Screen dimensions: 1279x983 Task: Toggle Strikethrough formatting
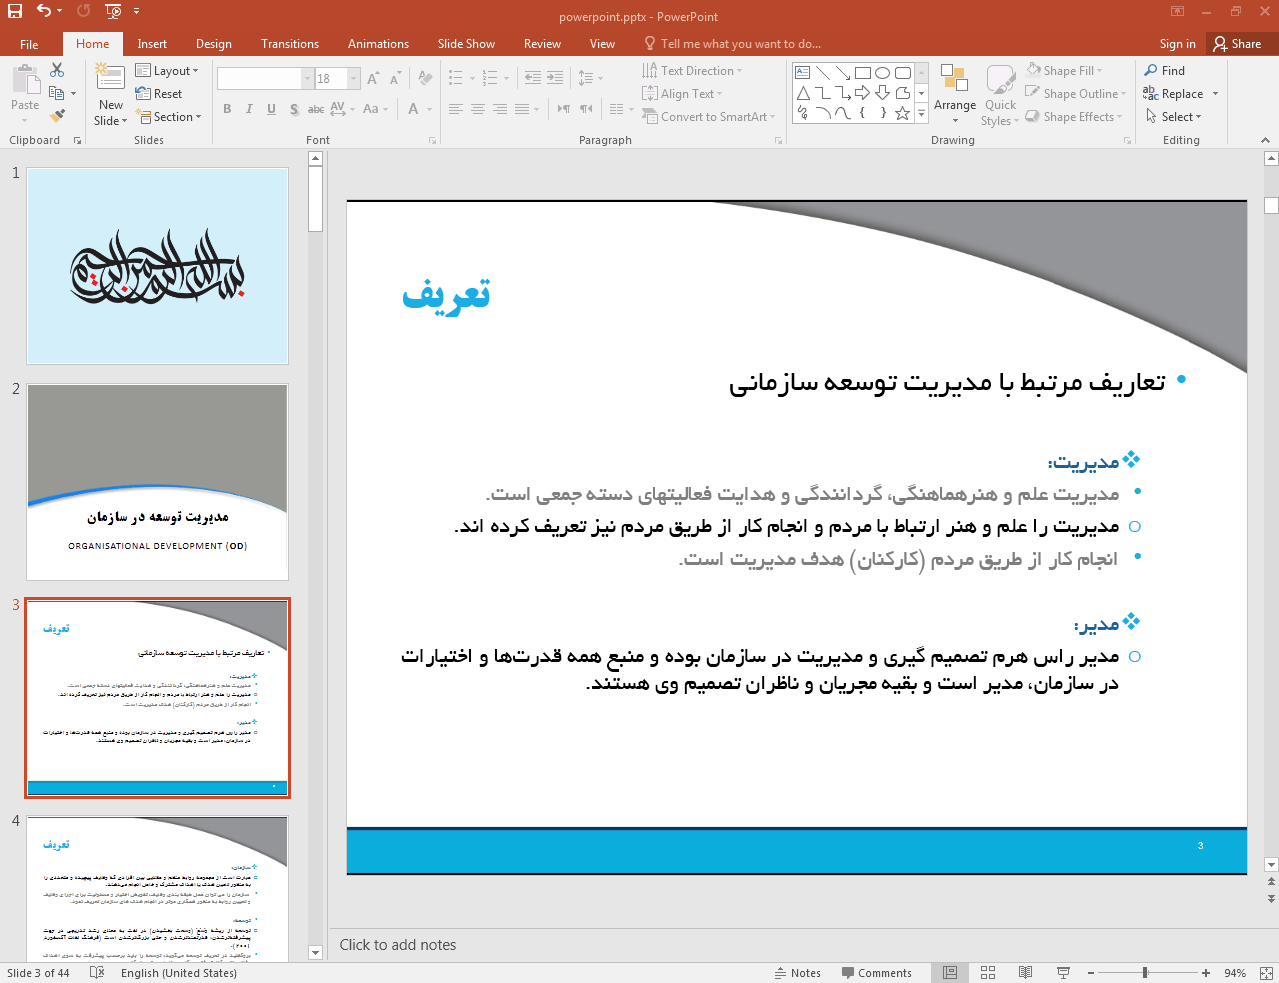[x=315, y=109]
